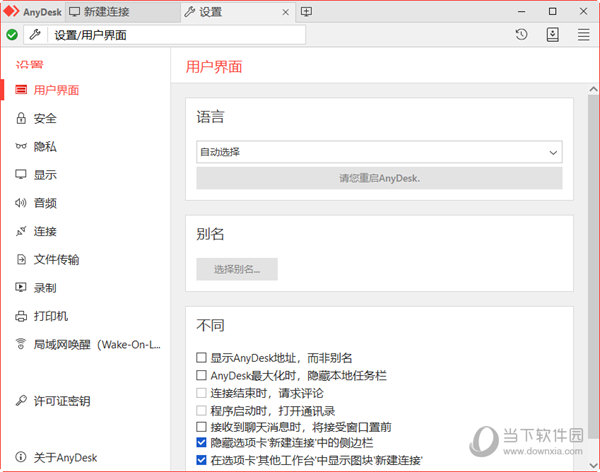Viewport: 600px width, 472px height.
Task: Close the 设置 tab
Action: click(x=285, y=12)
